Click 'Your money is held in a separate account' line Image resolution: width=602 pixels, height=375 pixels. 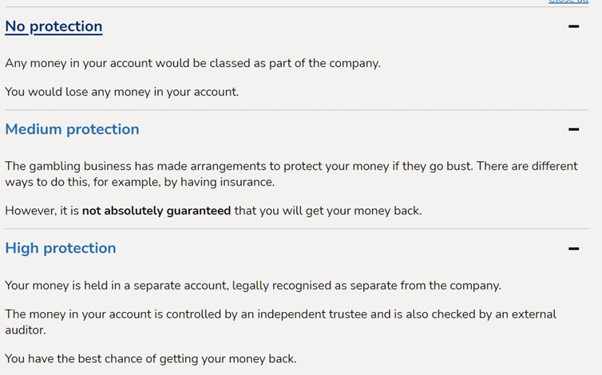pos(253,286)
